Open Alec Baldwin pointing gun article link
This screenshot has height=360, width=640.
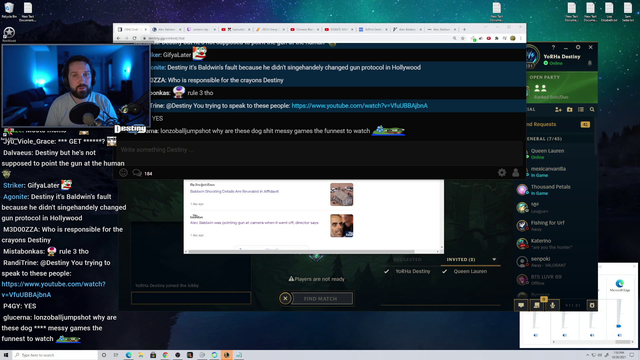[x=254, y=222]
